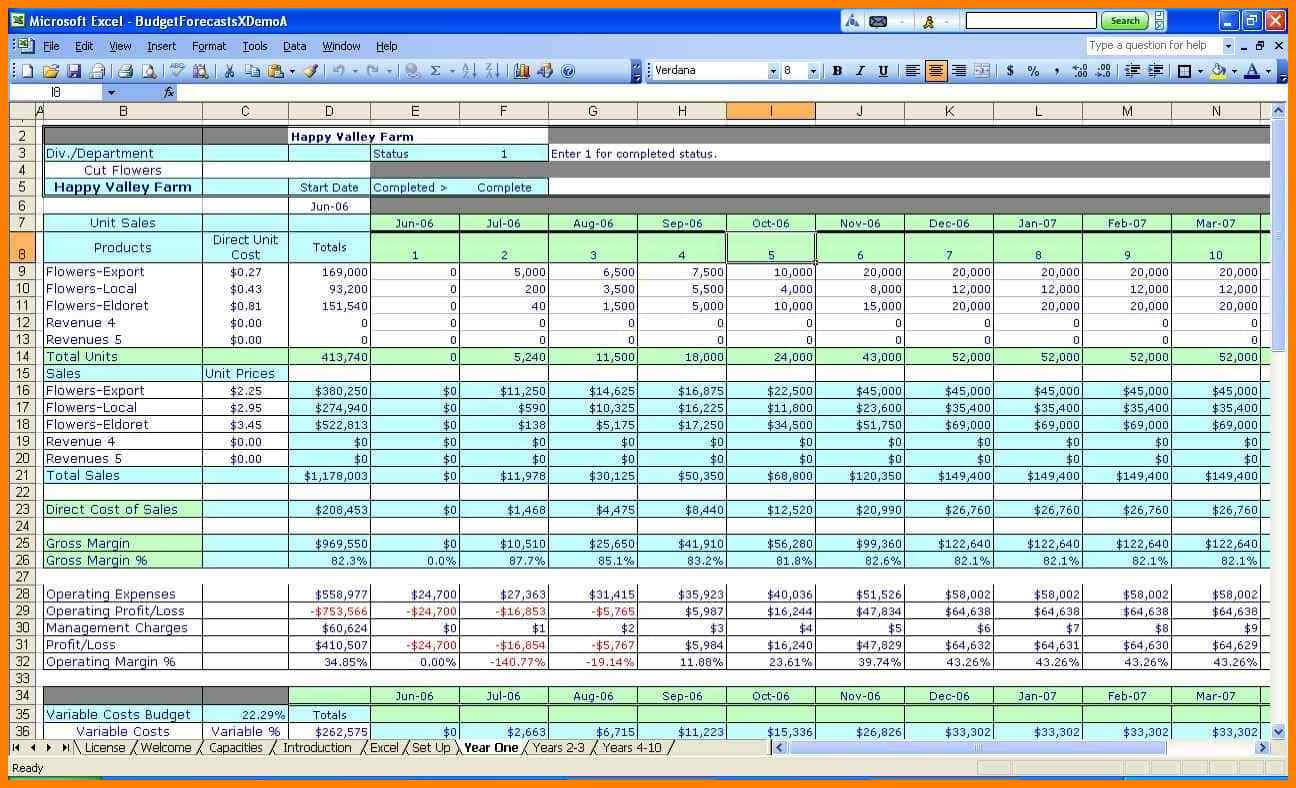Toggle Italic formatting
The height and width of the screenshot is (788, 1296).
[x=860, y=71]
